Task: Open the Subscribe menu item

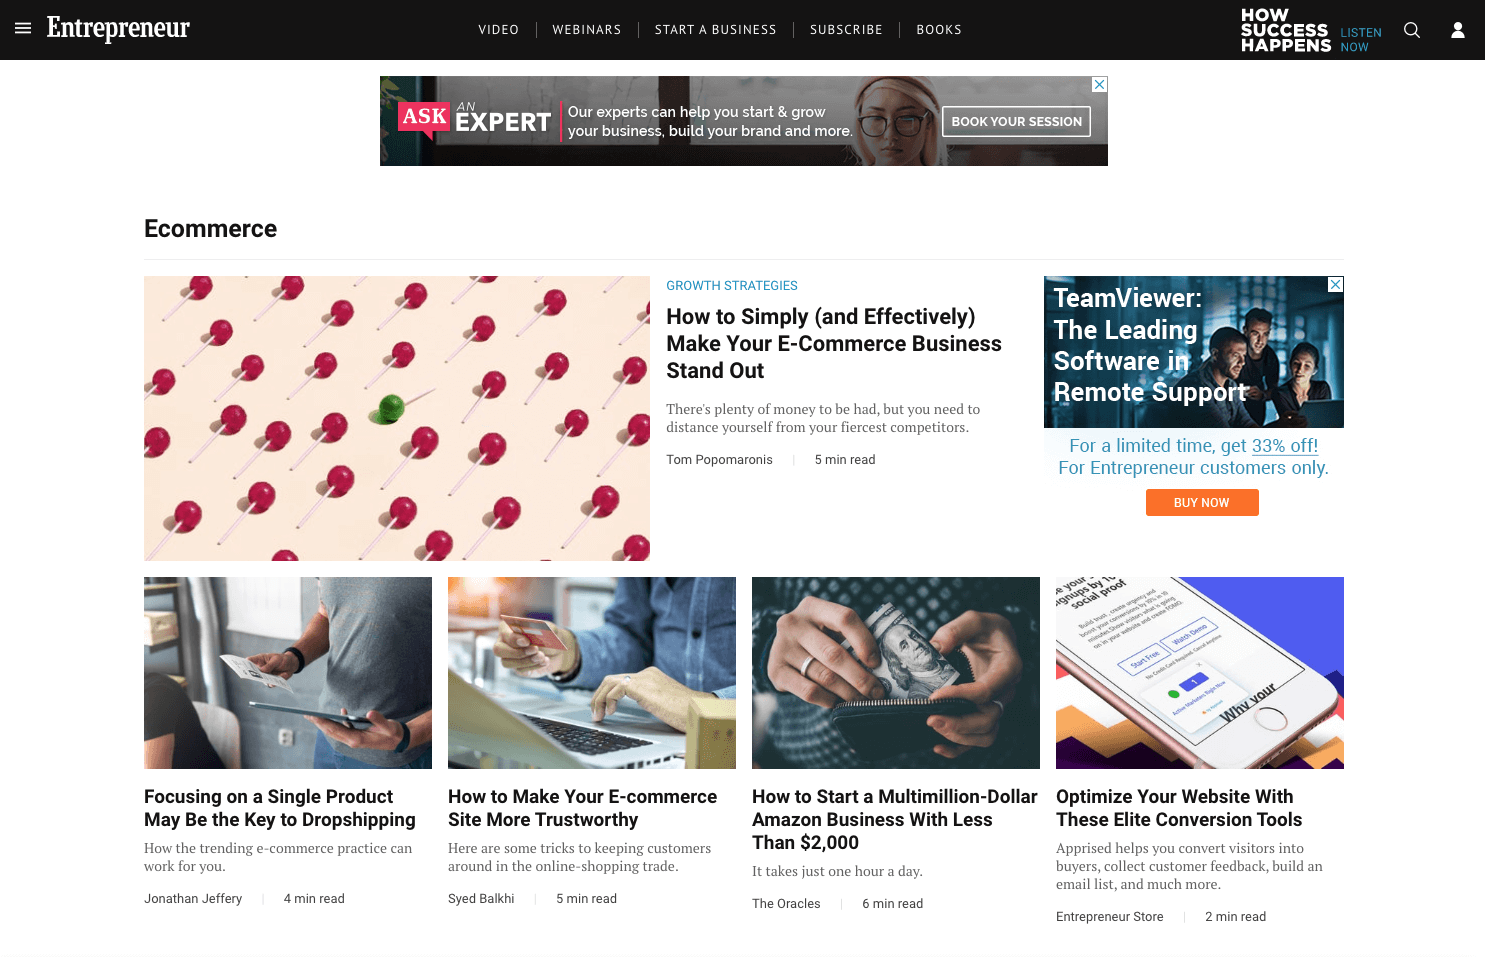Action: click(846, 30)
